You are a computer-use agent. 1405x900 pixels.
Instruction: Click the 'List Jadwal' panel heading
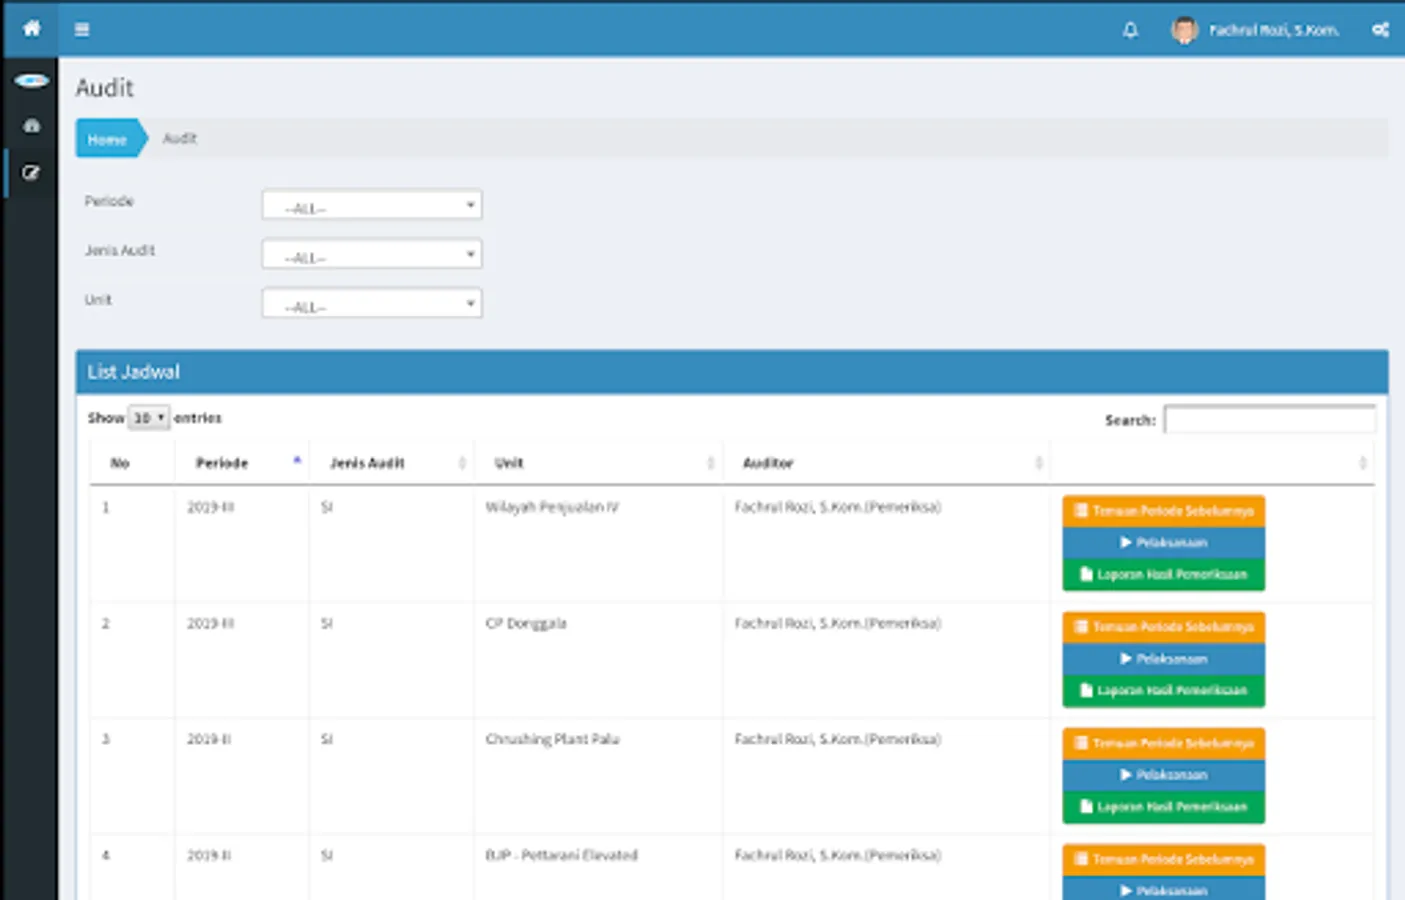click(133, 372)
